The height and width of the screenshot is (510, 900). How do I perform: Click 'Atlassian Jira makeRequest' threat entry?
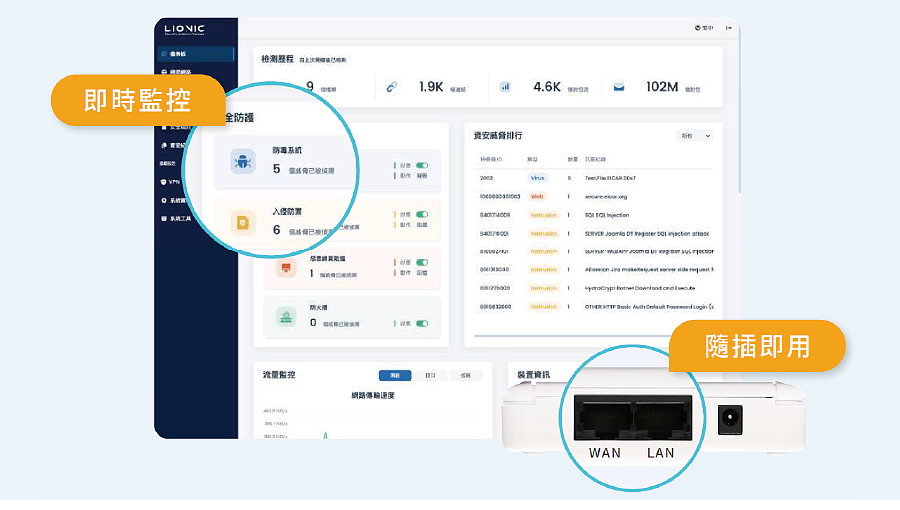tap(649, 270)
